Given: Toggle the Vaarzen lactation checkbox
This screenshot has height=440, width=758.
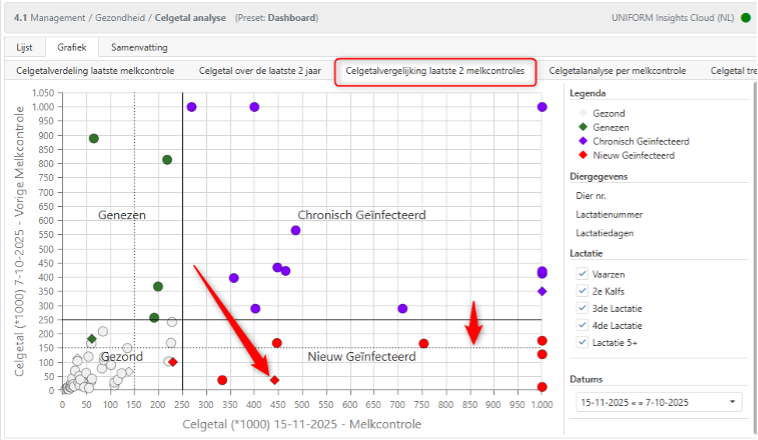Looking at the screenshot, I should point(582,274).
